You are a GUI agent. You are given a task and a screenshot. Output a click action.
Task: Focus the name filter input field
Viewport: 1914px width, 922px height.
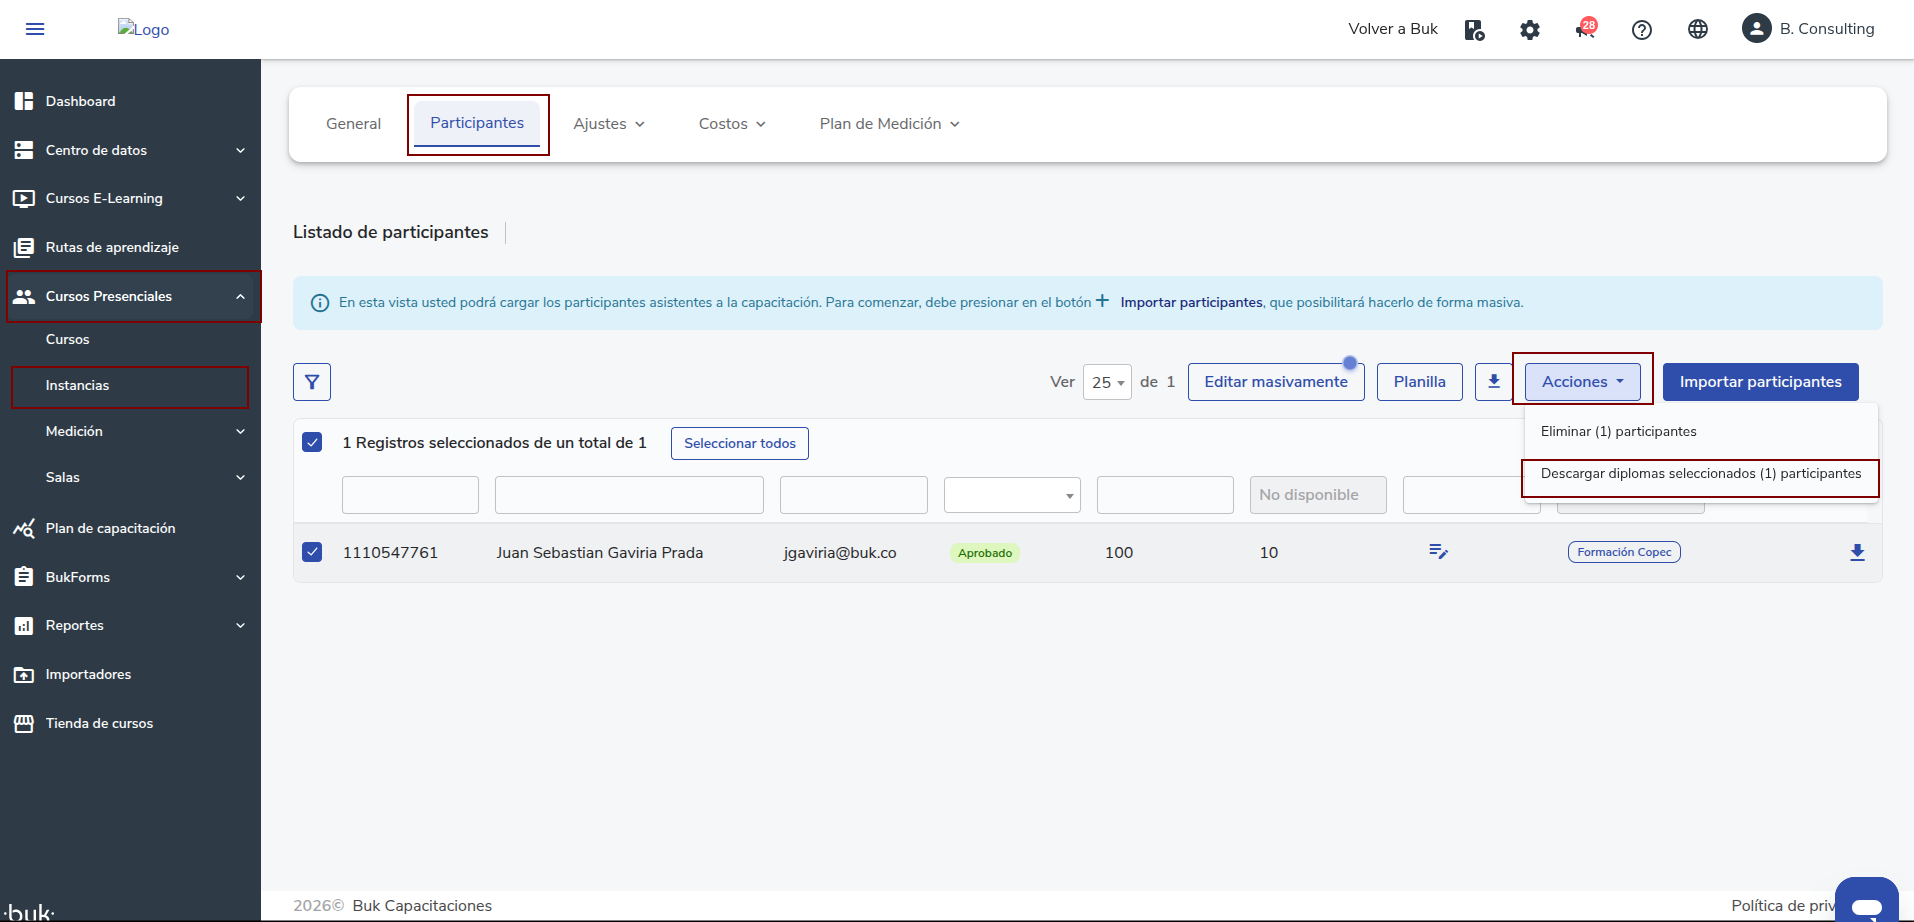pyautogui.click(x=629, y=495)
